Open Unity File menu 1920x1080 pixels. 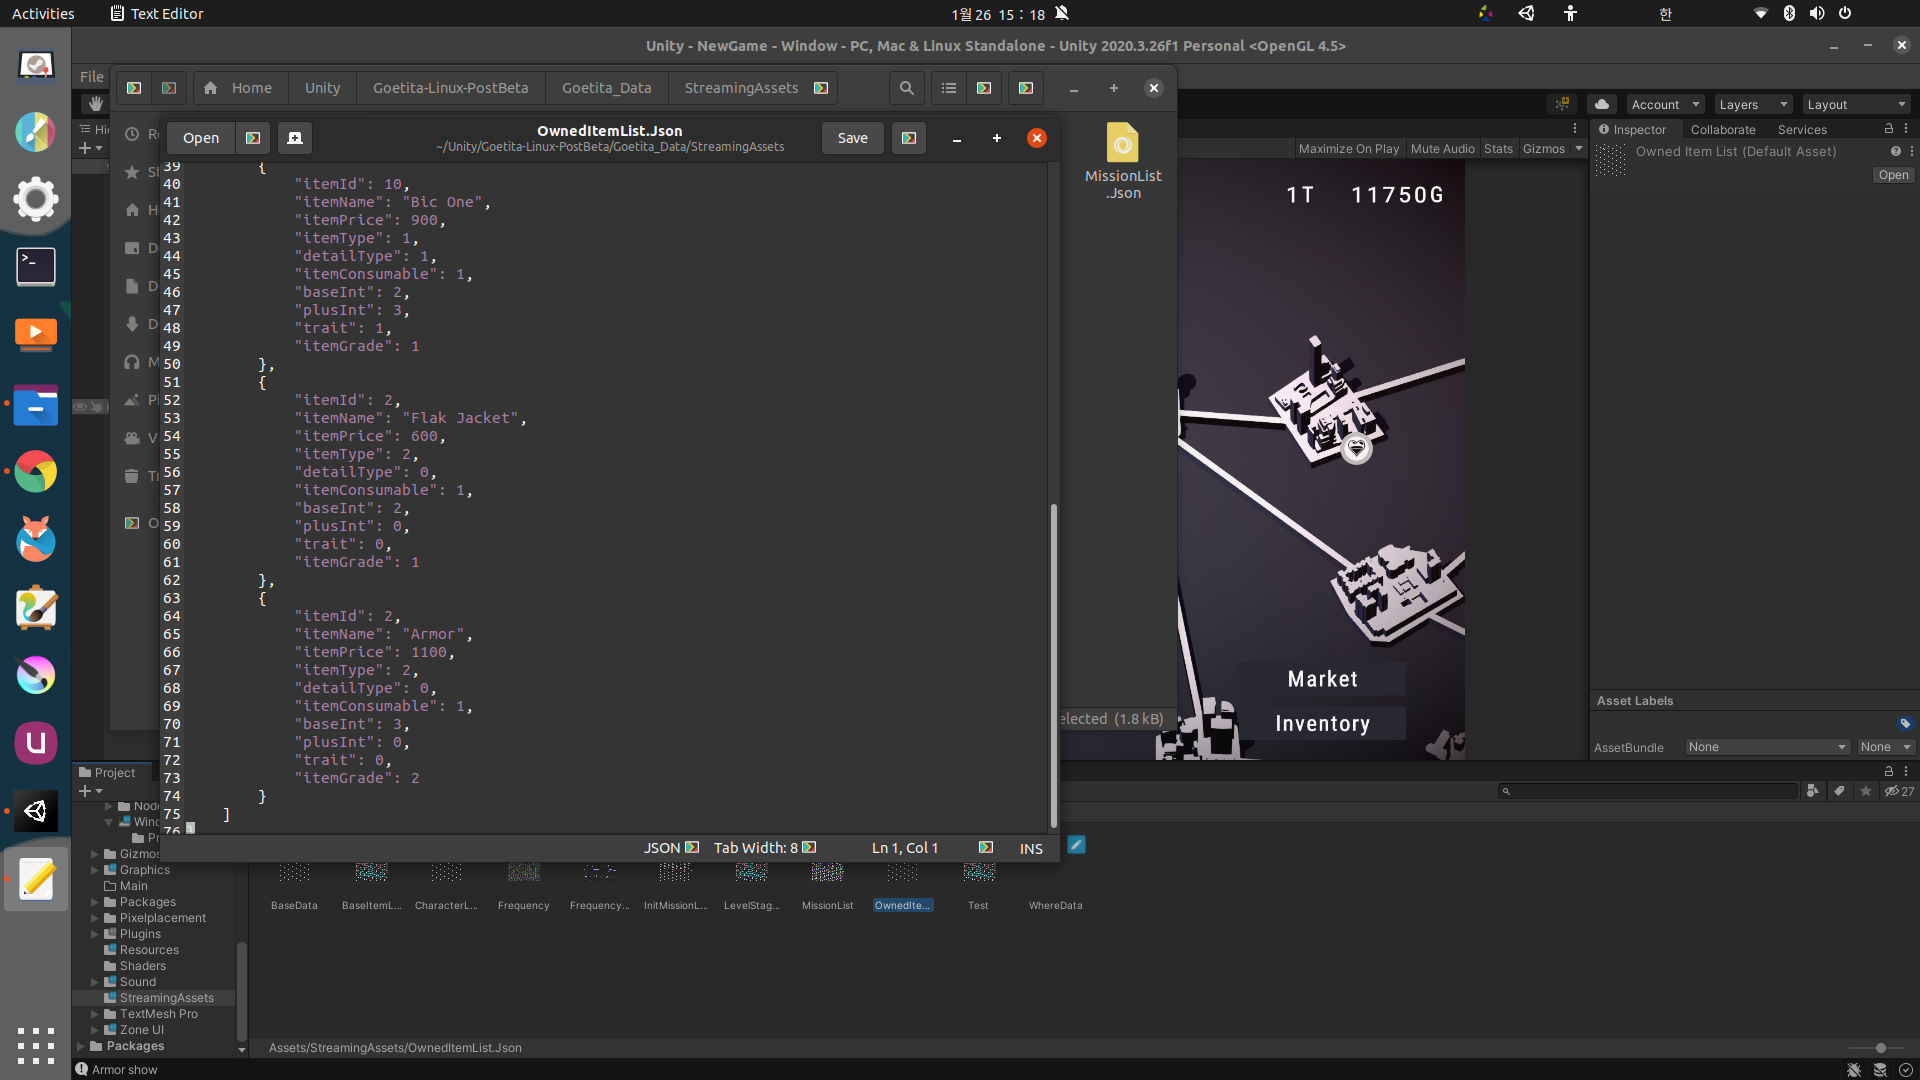click(x=92, y=76)
